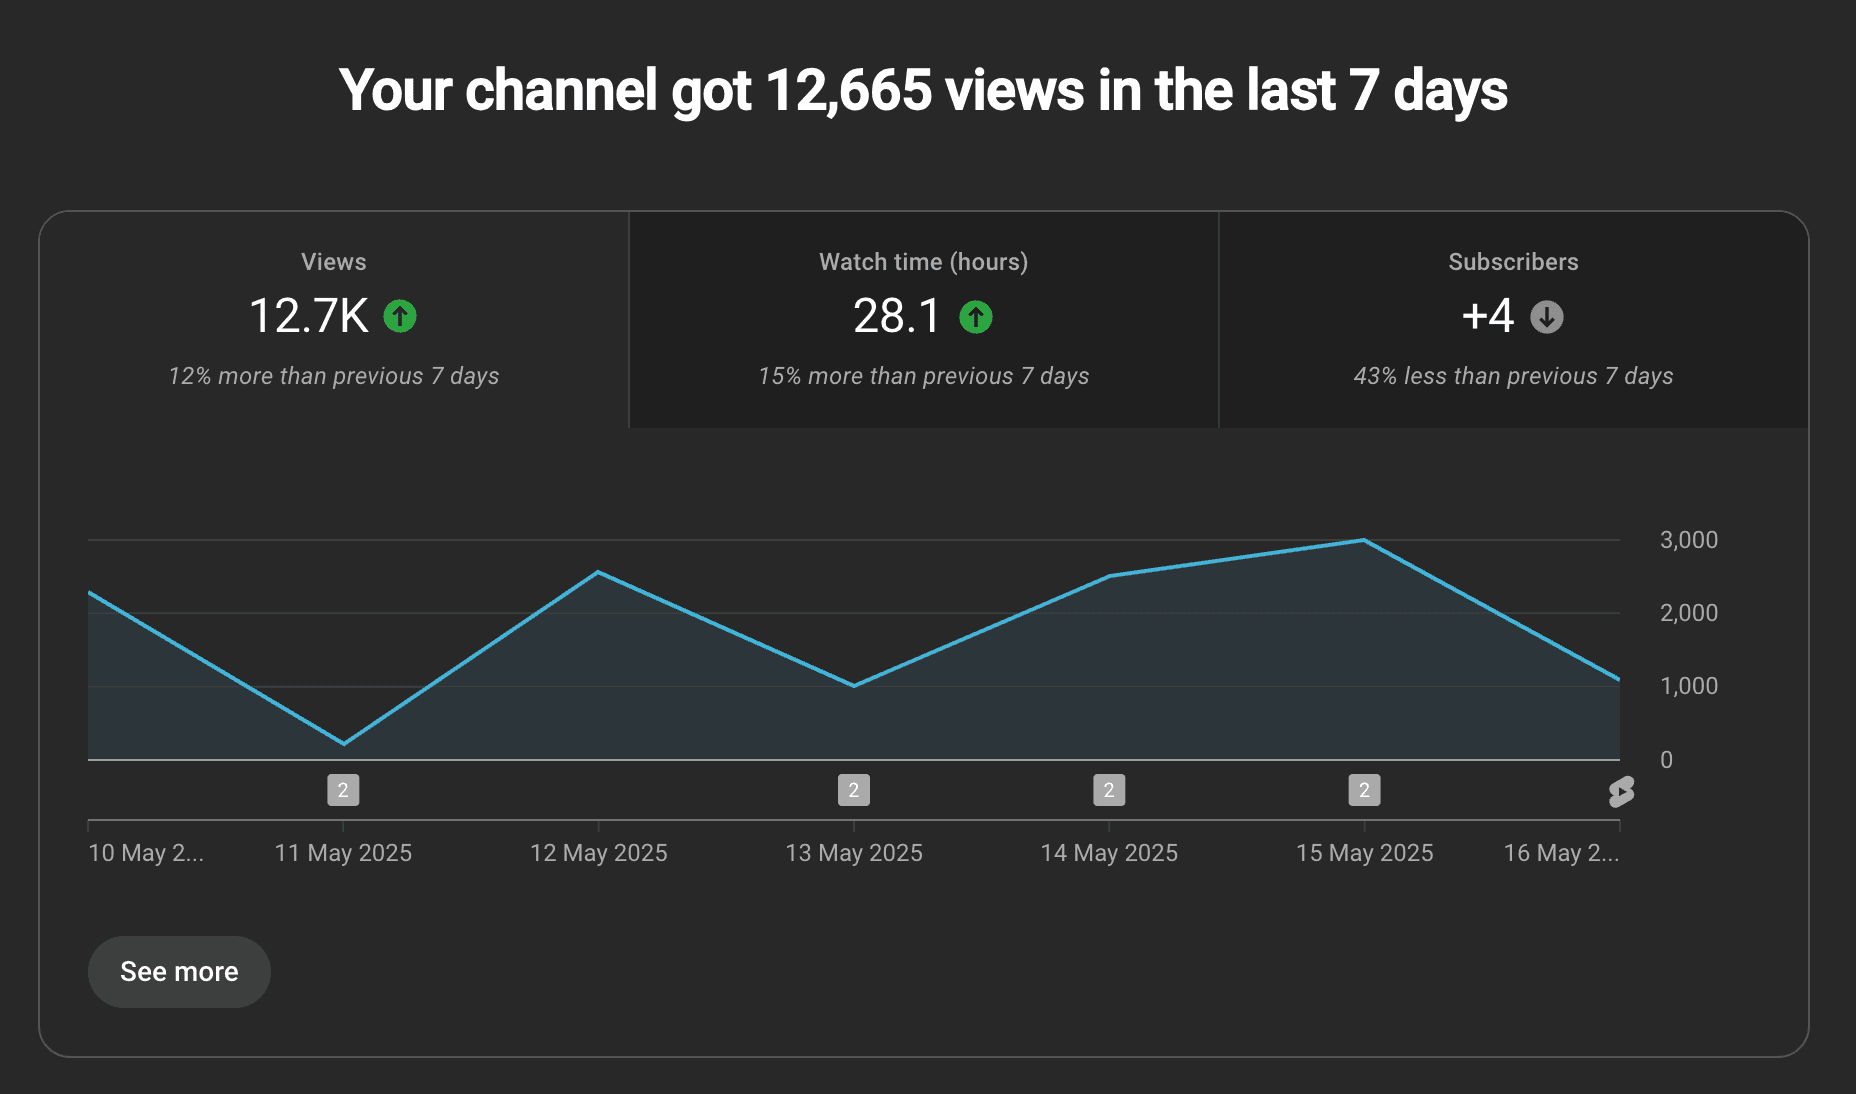Open the video marker under 13 May 2025
The image size is (1856, 1094).
tap(854, 790)
